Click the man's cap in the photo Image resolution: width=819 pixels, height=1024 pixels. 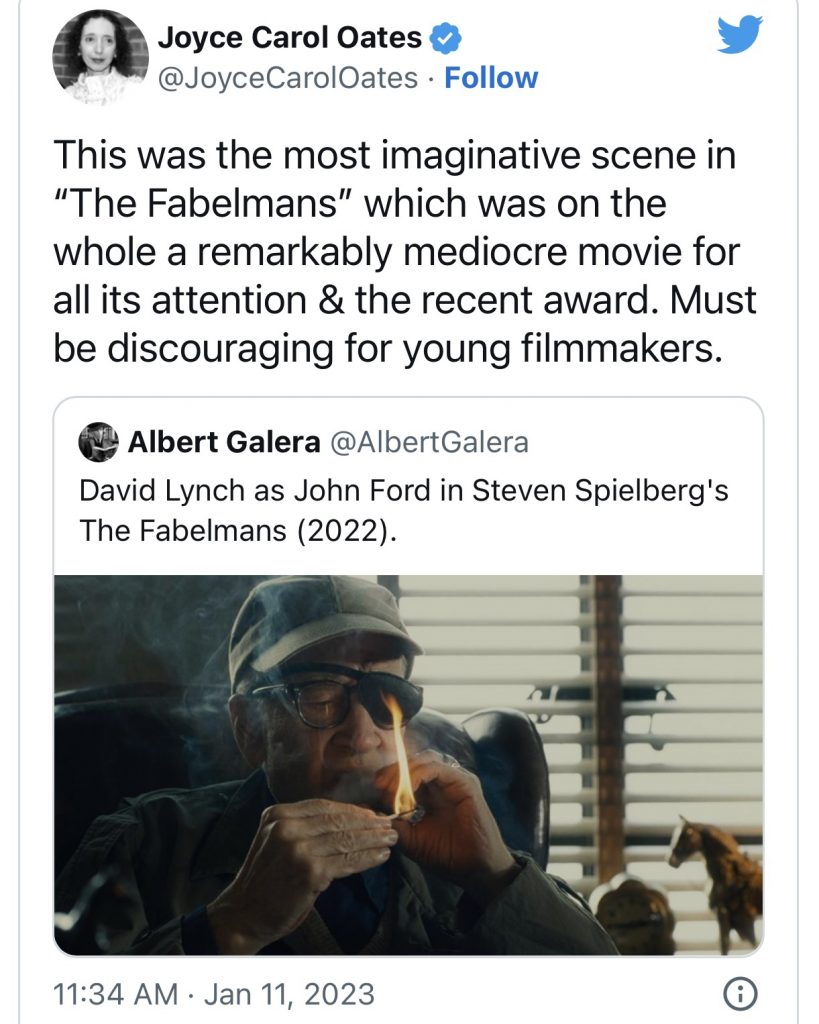click(x=318, y=620)
